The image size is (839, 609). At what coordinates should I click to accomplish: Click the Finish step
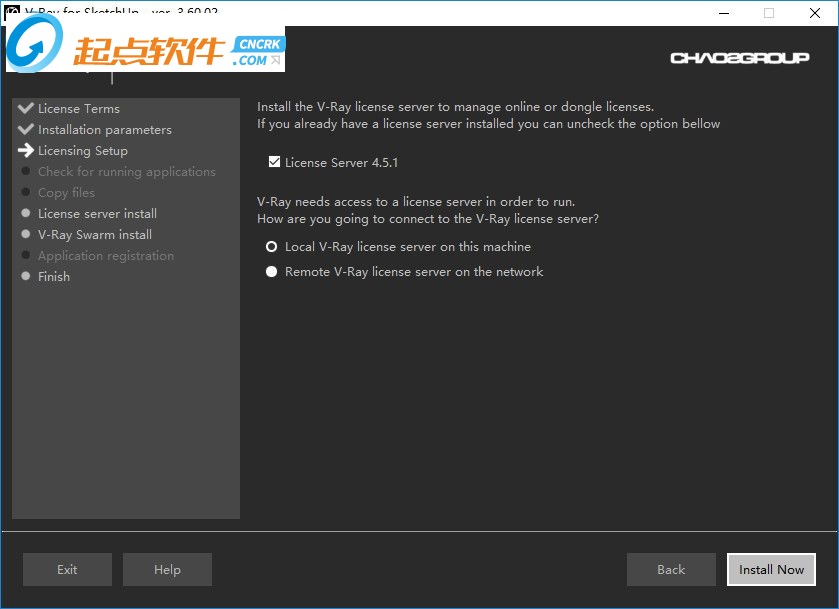coord(54,277)
